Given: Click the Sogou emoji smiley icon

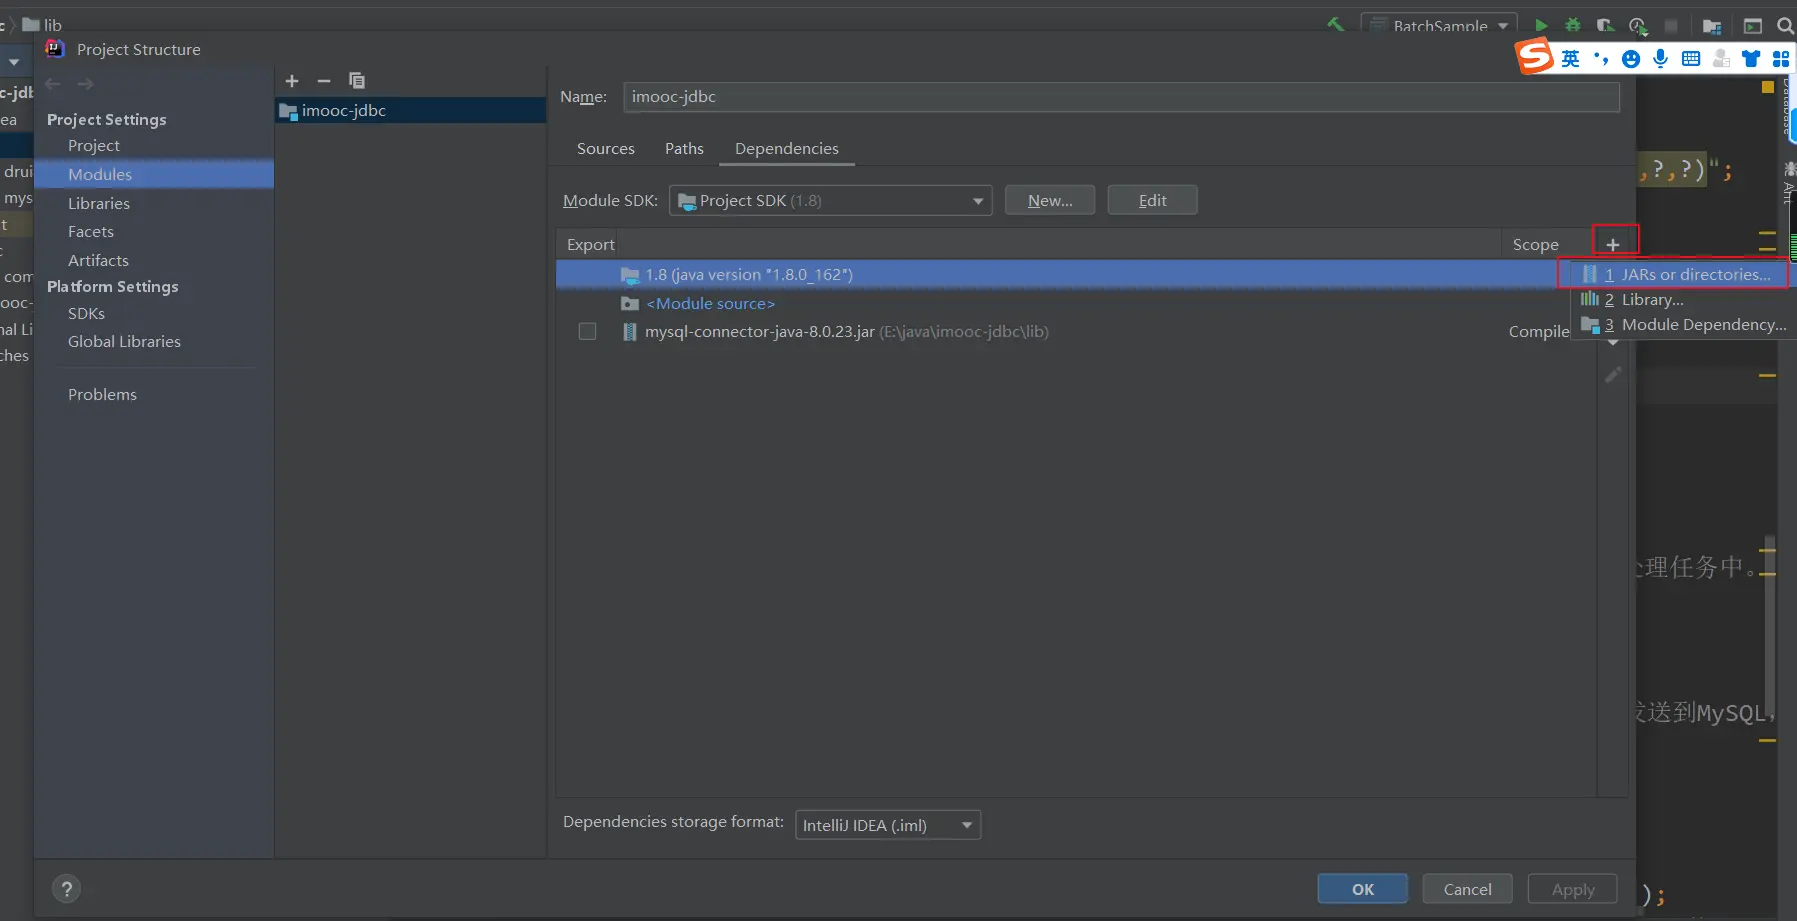Looking at the screenshot, I should coord(1631,59).
